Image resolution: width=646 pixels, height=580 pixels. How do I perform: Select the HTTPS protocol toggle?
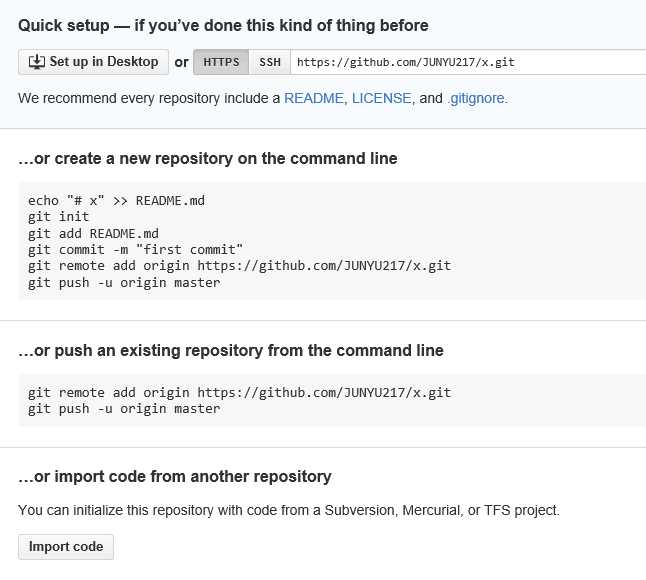coord(221,62)
